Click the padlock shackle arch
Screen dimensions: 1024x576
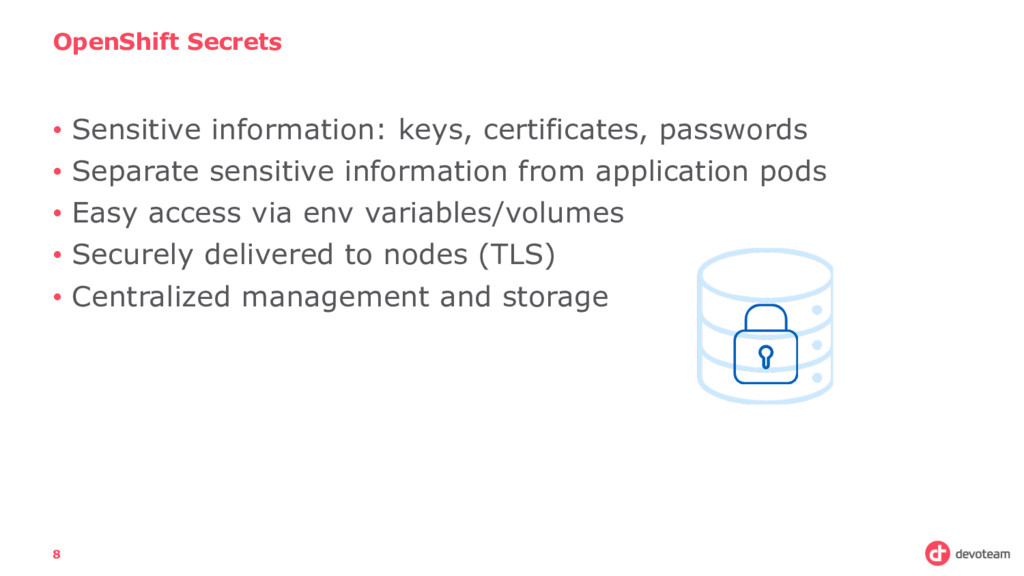(765, 317)
